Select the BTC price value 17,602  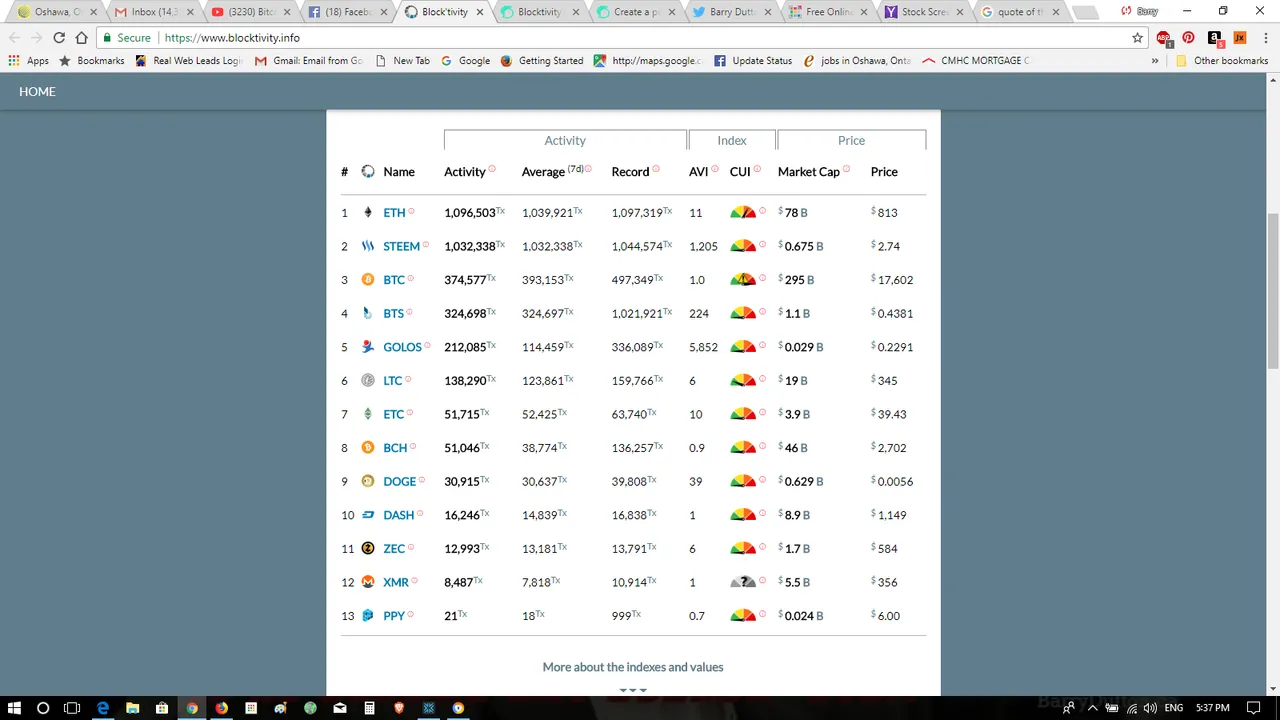click(x=895, y=280)
